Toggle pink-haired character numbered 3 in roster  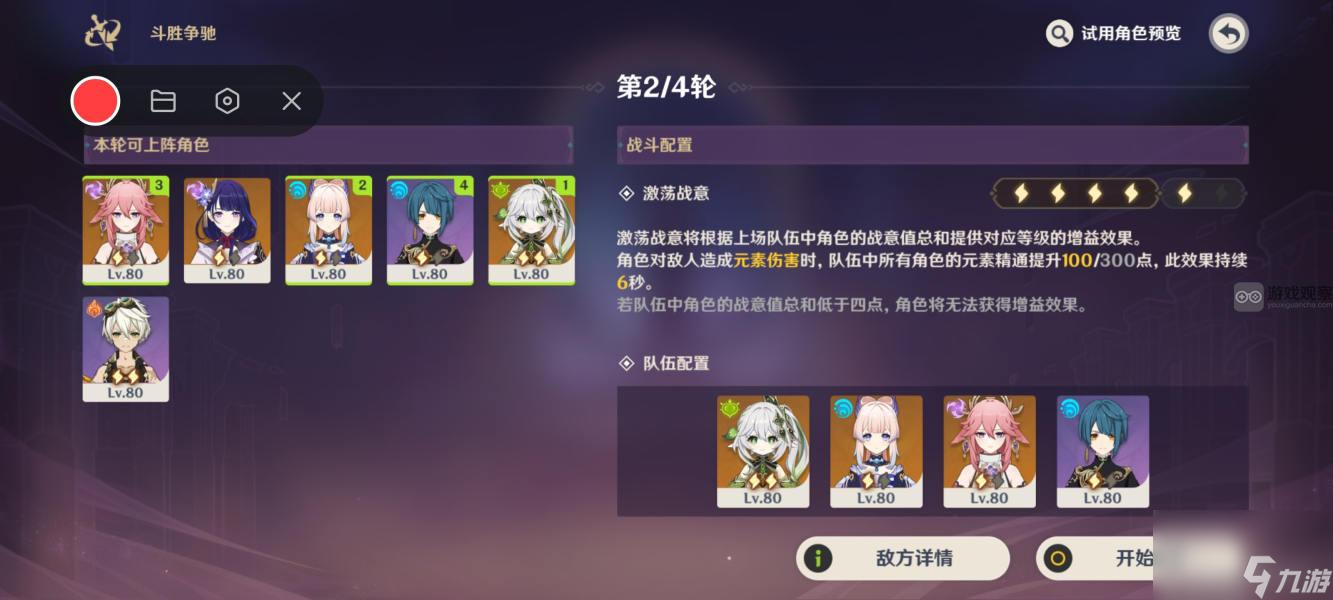point(126,231)
